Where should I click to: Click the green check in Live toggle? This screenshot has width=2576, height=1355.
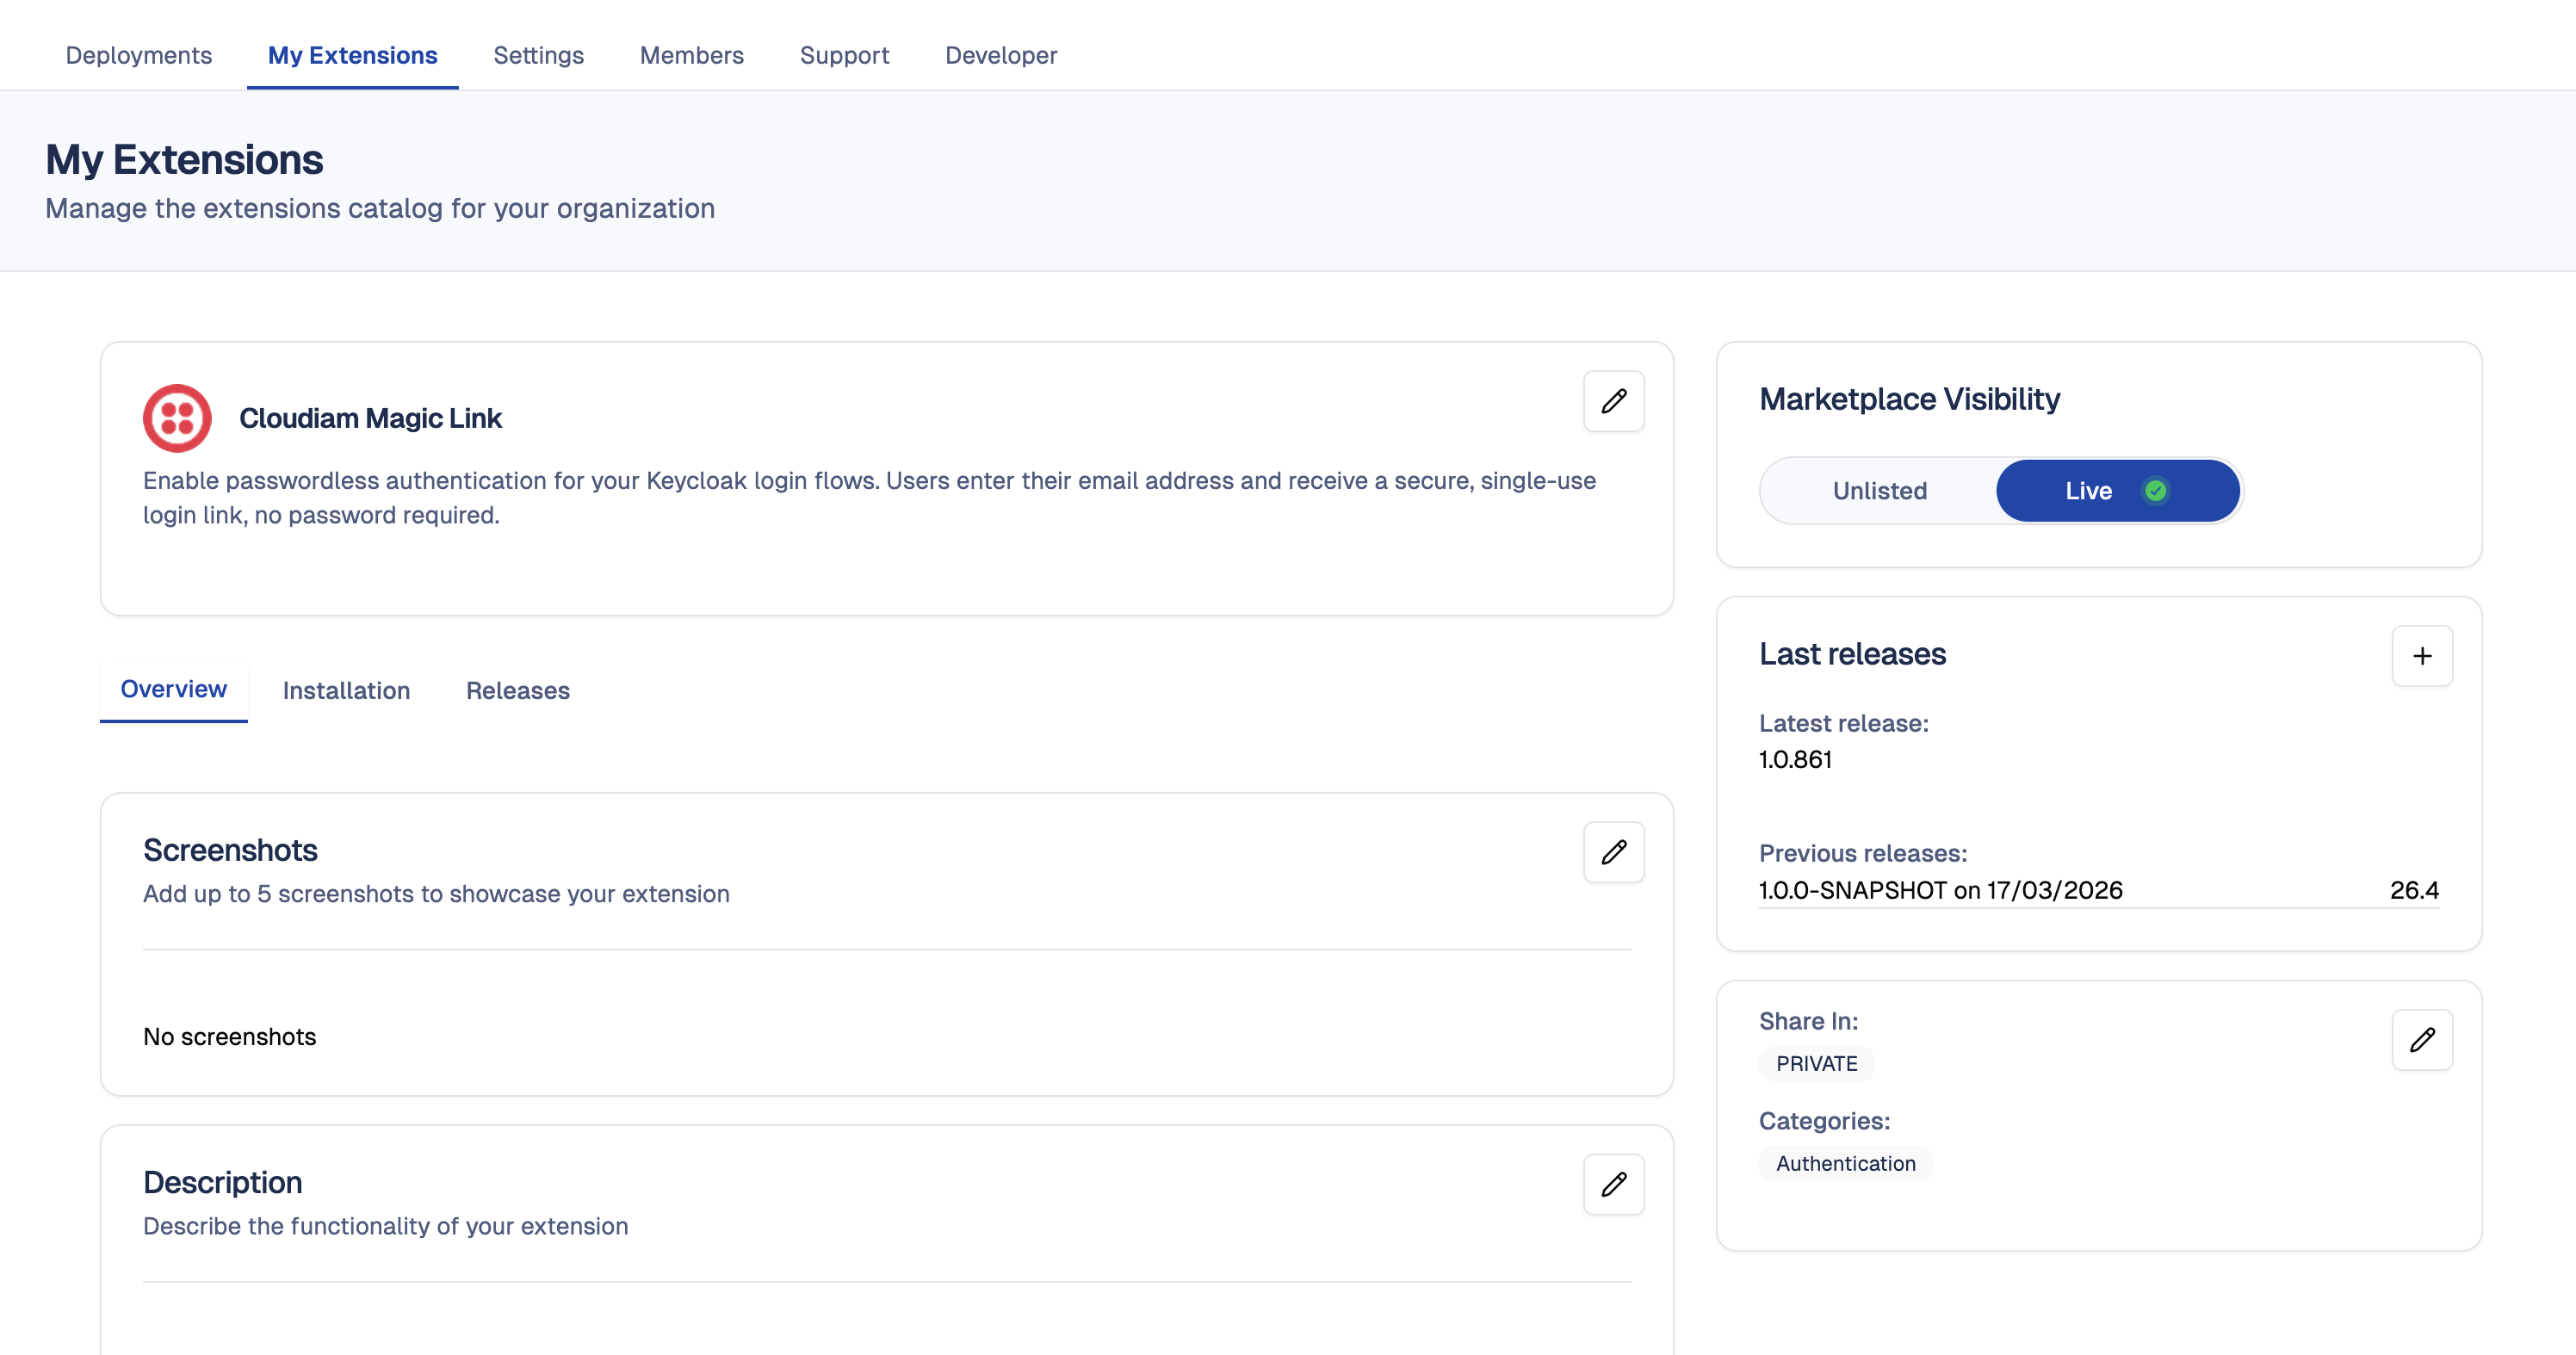click(x=2155, y=491)
